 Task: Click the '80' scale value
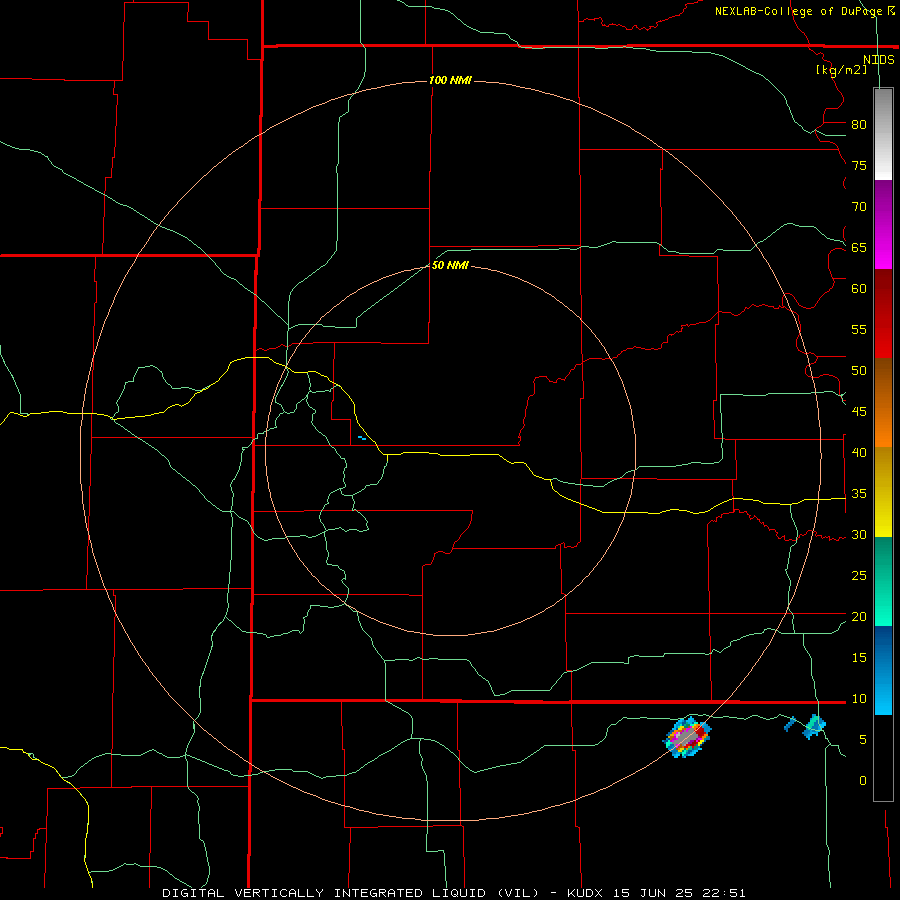(859, 125)
